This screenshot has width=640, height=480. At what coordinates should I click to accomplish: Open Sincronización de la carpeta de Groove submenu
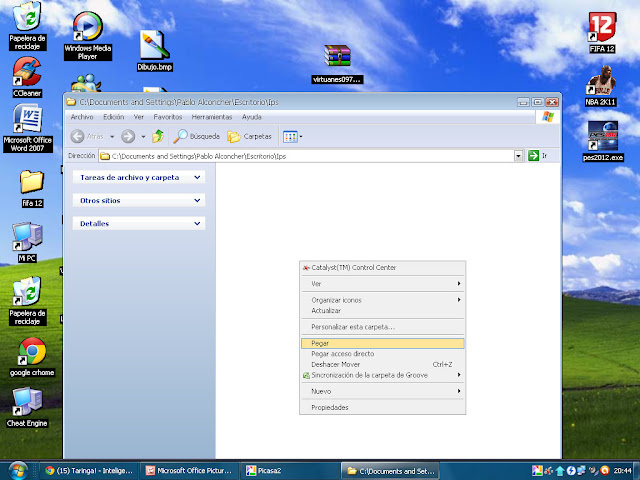pos(382,375)
